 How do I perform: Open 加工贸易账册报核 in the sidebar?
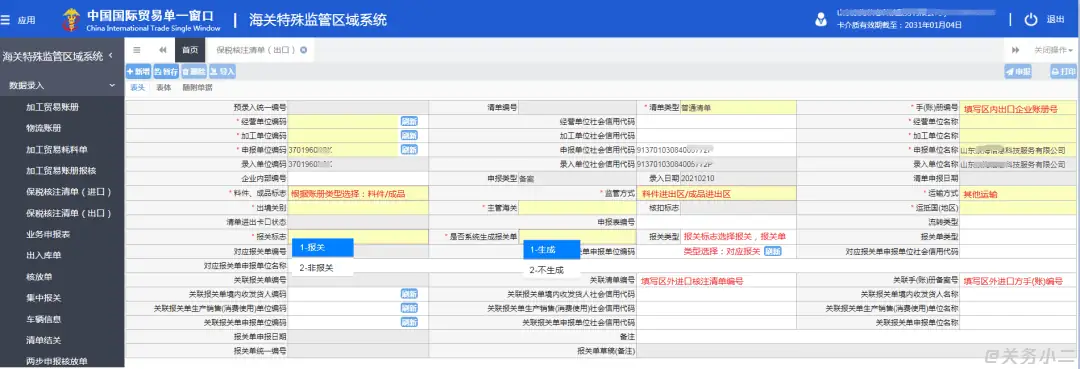pyautogui.click(x=62, y=171)
